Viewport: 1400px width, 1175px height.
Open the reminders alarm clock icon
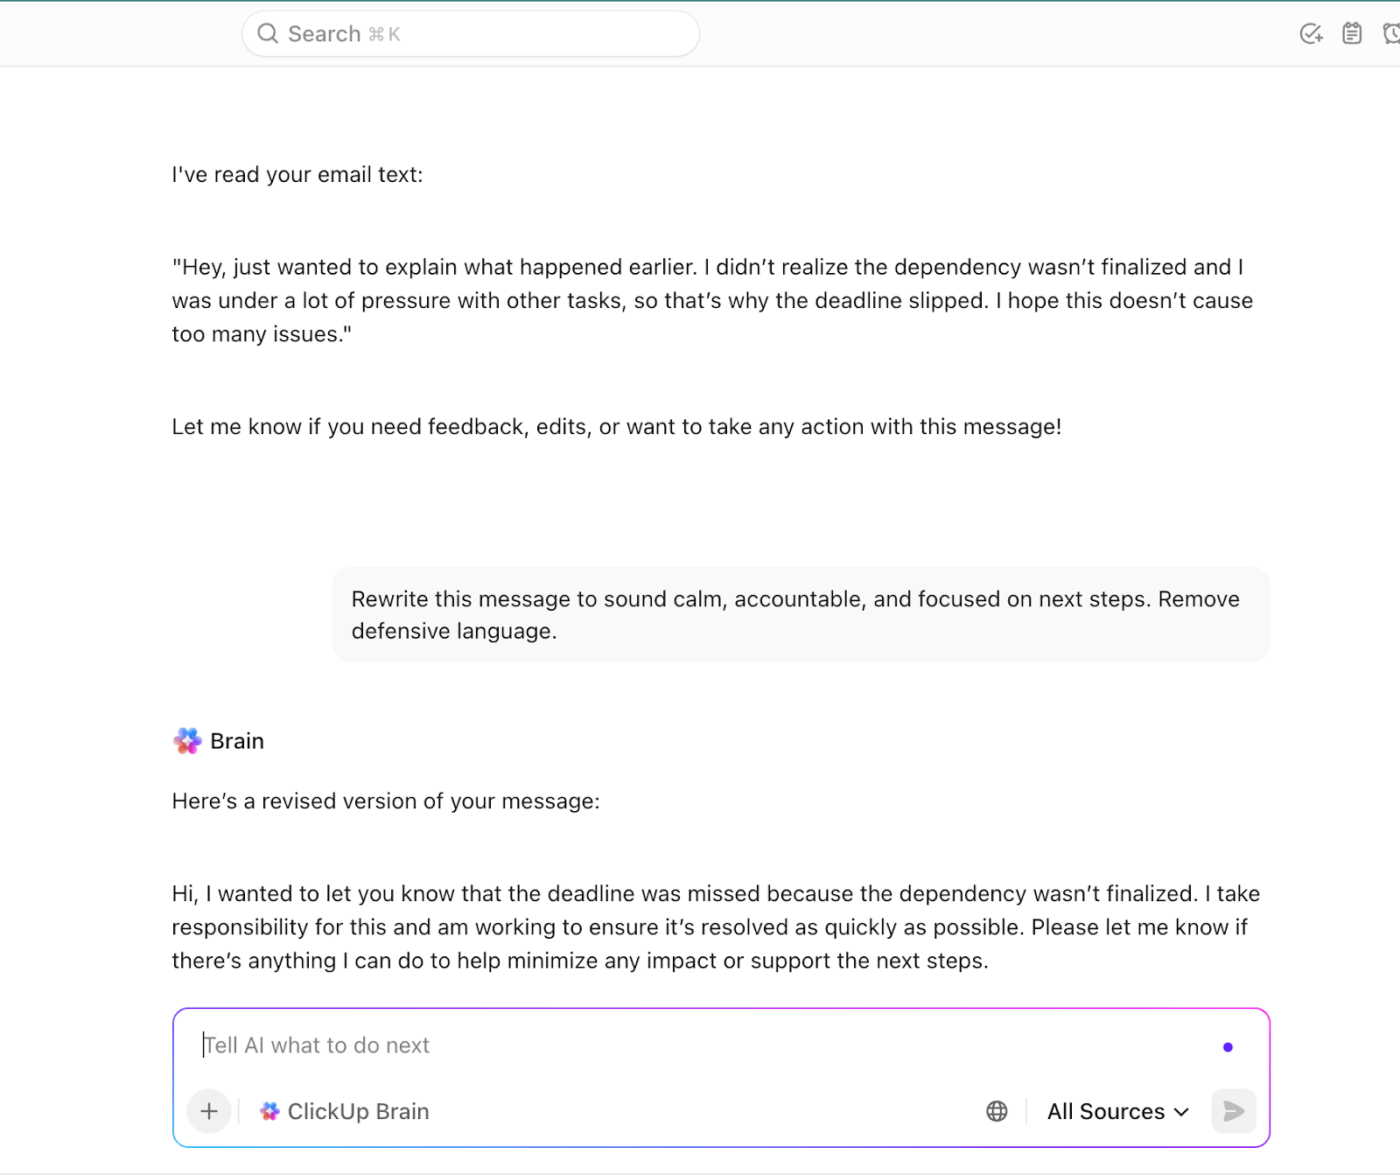[1391, 33]
